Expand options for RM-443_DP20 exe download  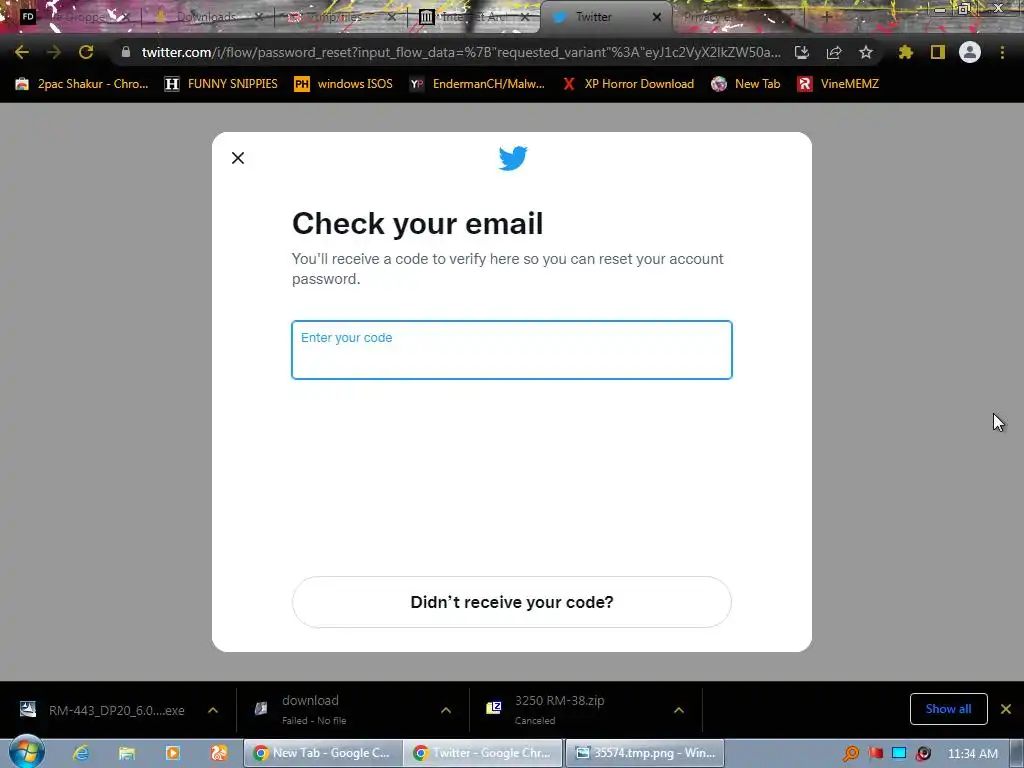point(213,710)
